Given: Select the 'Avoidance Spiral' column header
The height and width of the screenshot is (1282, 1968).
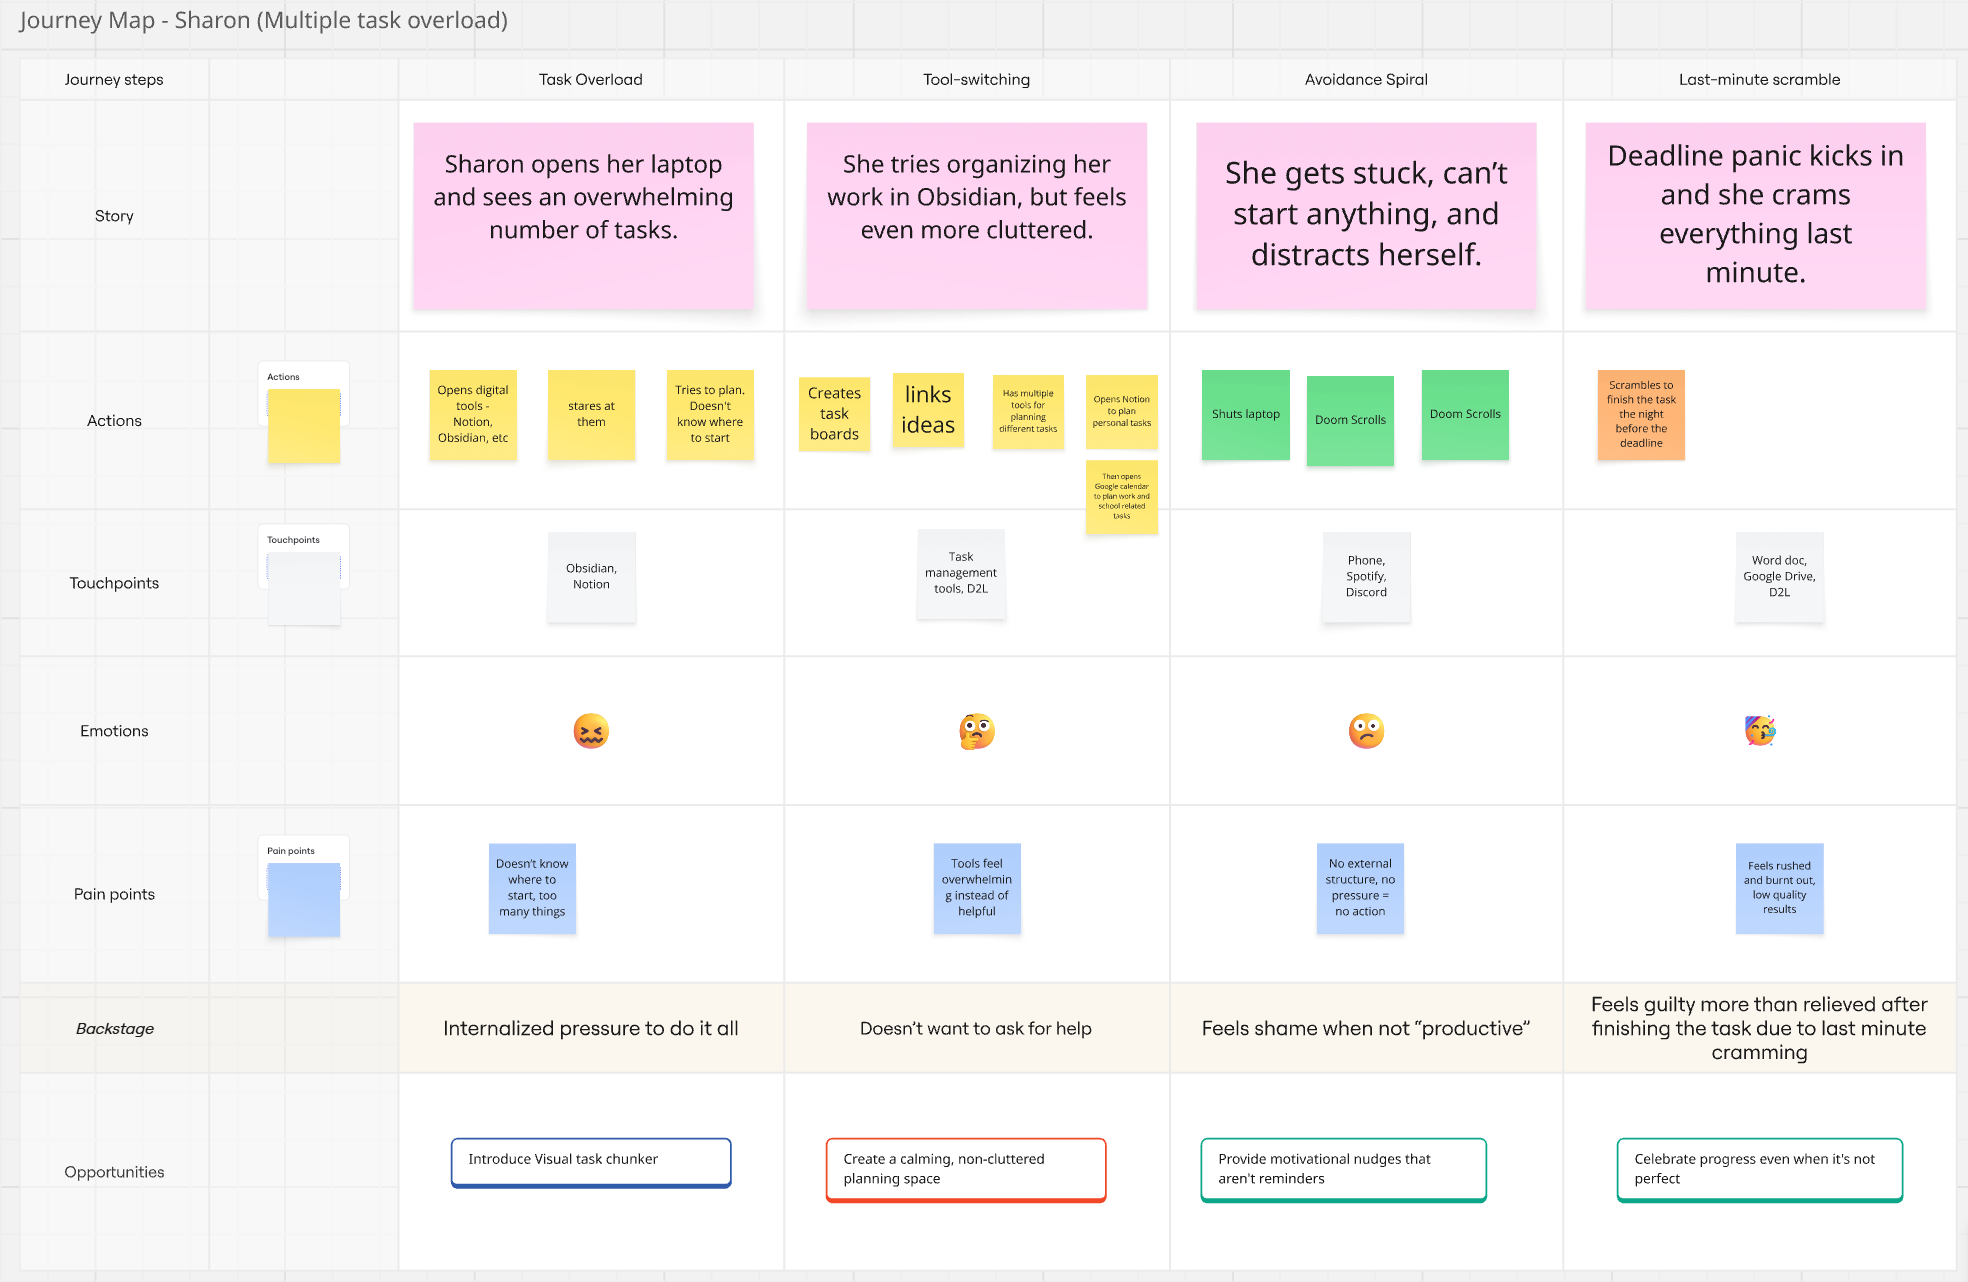Looking at the screenshot, I should 1366,79.
